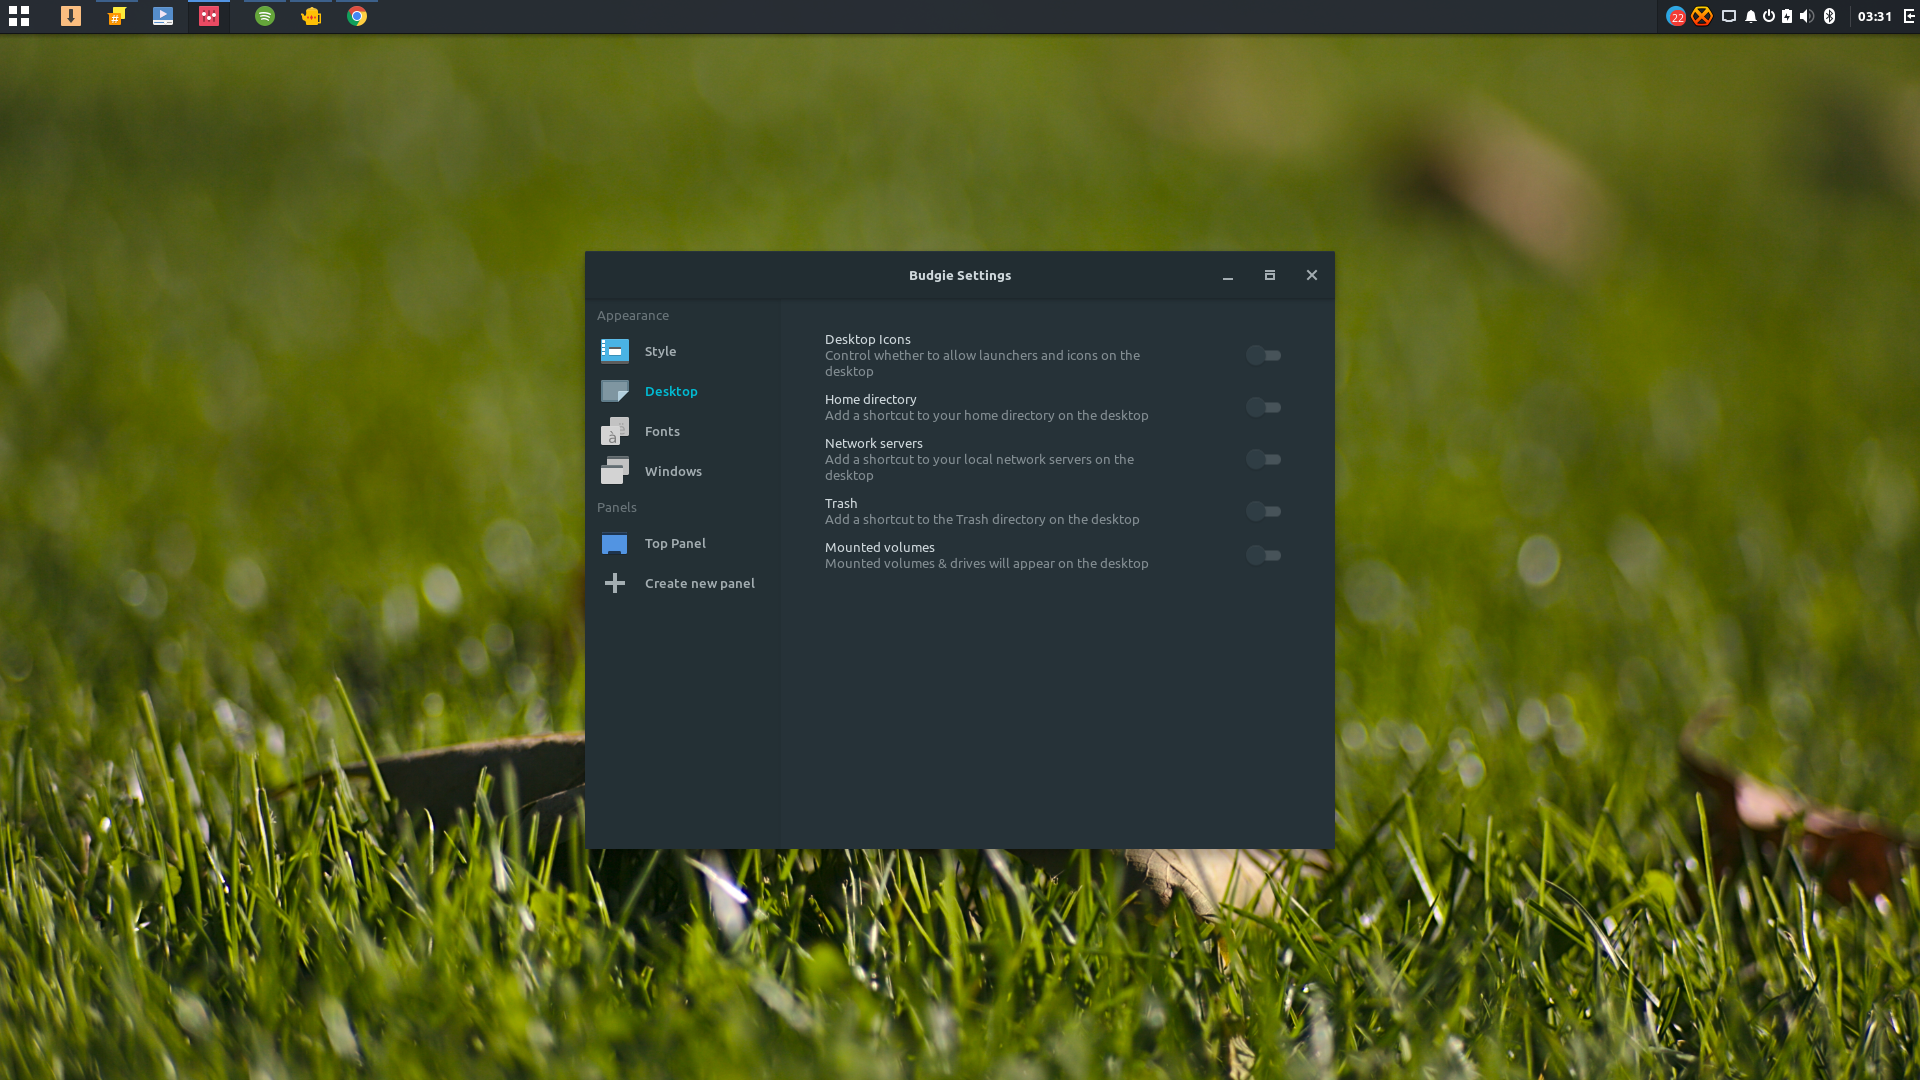Enable the Home directory shortcut switch
Screen dimensions: 1920x1080
coord(1264,407)
